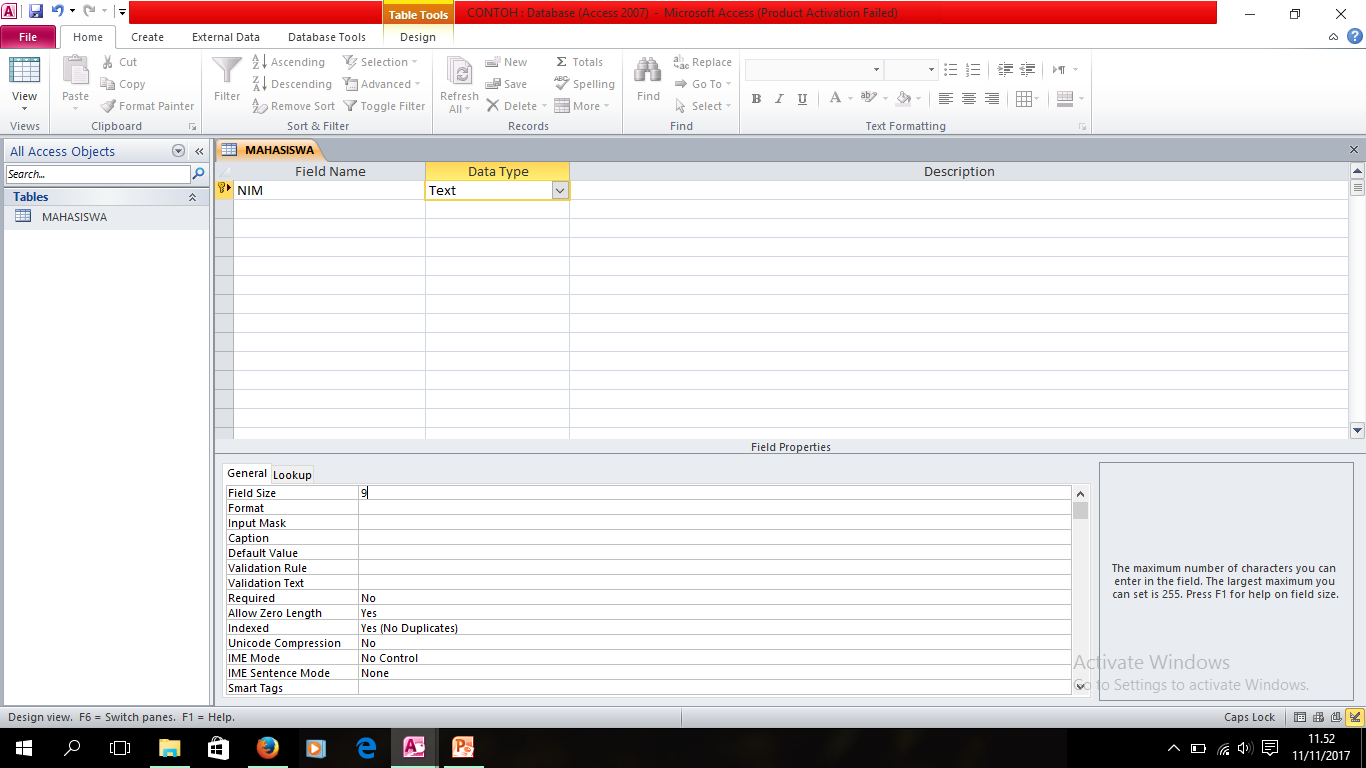Open the Lookup tab in Field Properties
Viewport: 1366px width, 768px height.
[292, 475]
